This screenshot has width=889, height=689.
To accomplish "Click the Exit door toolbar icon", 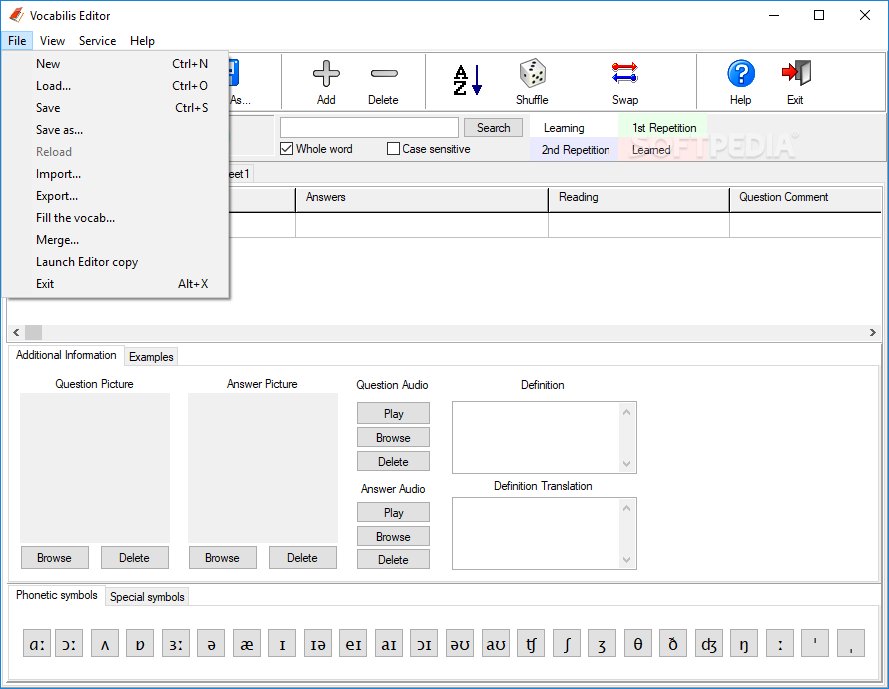I will (795, 73).
